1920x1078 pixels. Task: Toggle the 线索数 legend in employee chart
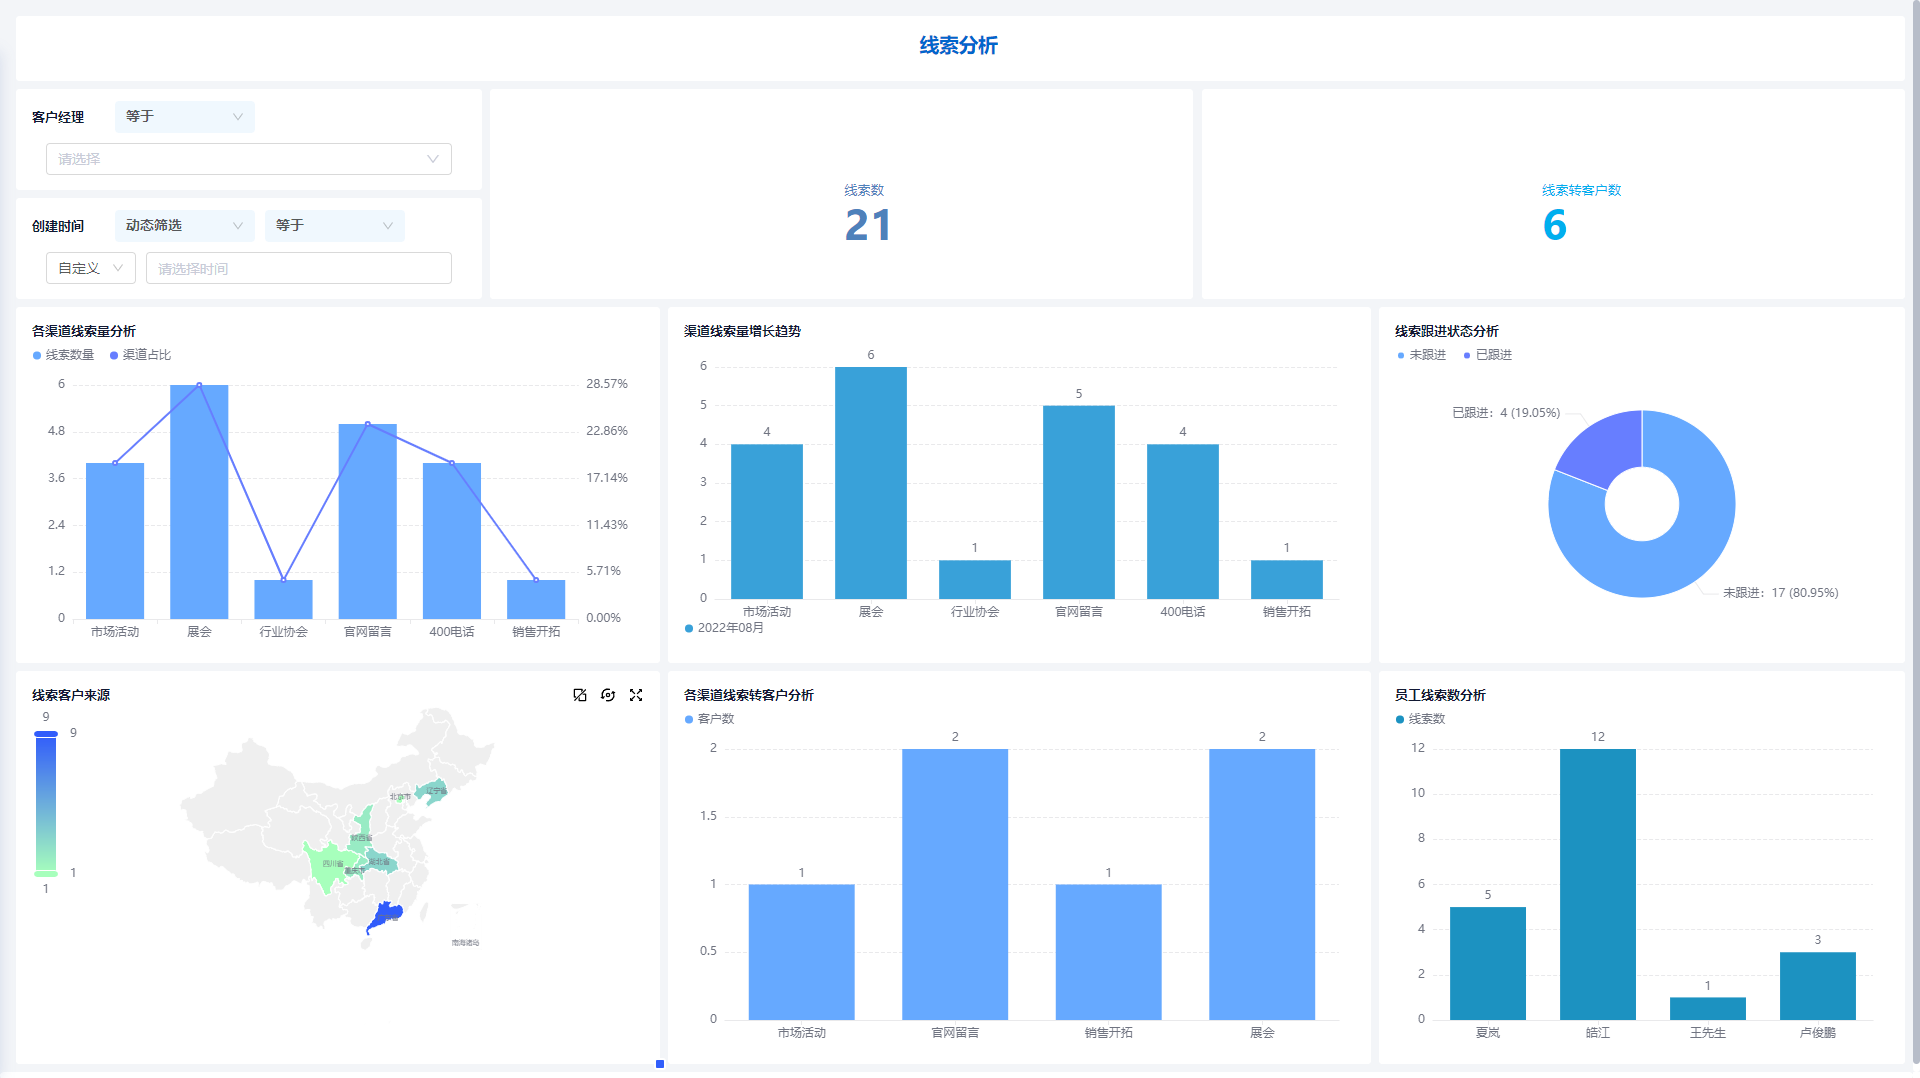[x=1421, y=719]
